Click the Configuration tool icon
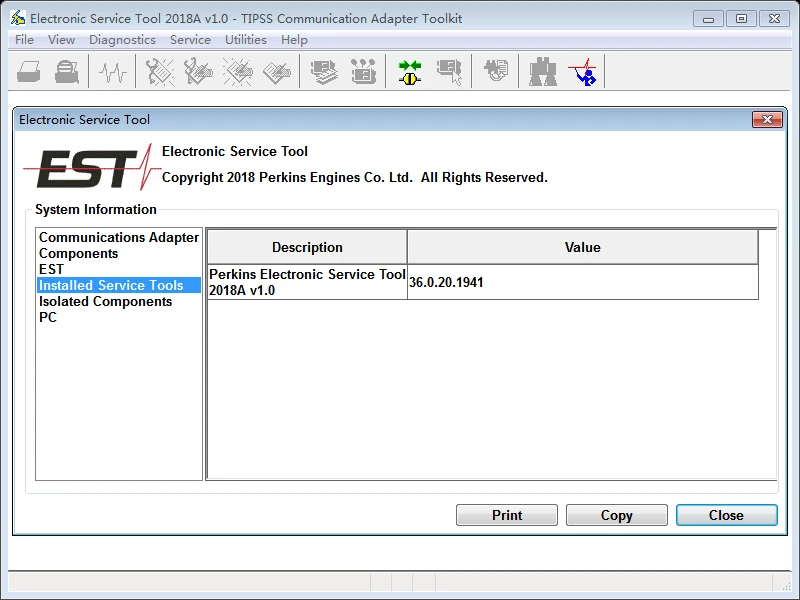 tap(363, 71)
